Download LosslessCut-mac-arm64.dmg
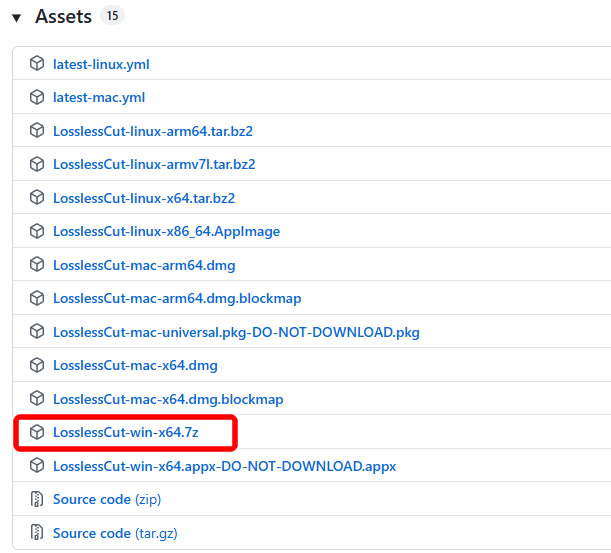Image resolution: width=611 pixels, height=553 pixels. [144, 265]
